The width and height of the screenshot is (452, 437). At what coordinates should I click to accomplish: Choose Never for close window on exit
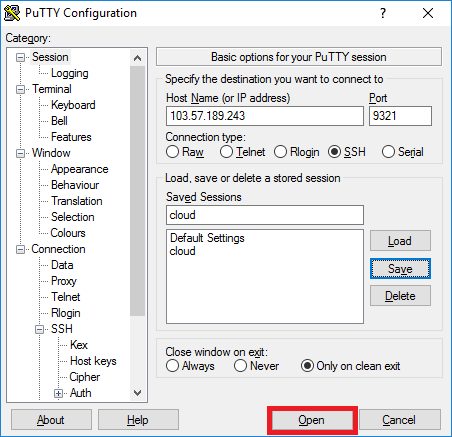point(240,366)
